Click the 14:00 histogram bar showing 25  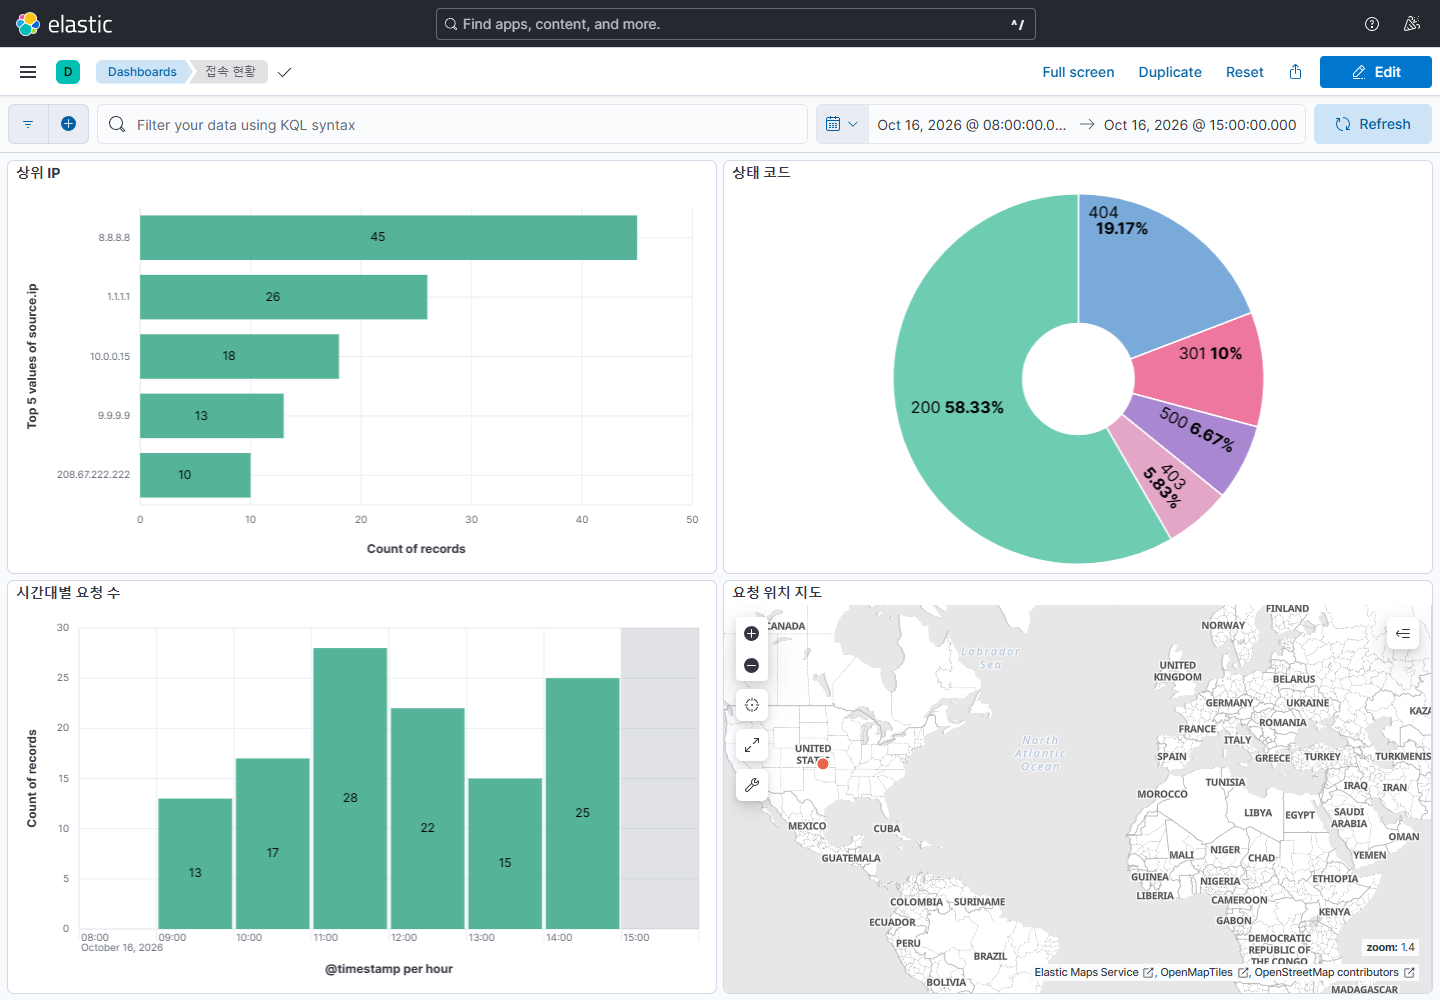point(583,804)
